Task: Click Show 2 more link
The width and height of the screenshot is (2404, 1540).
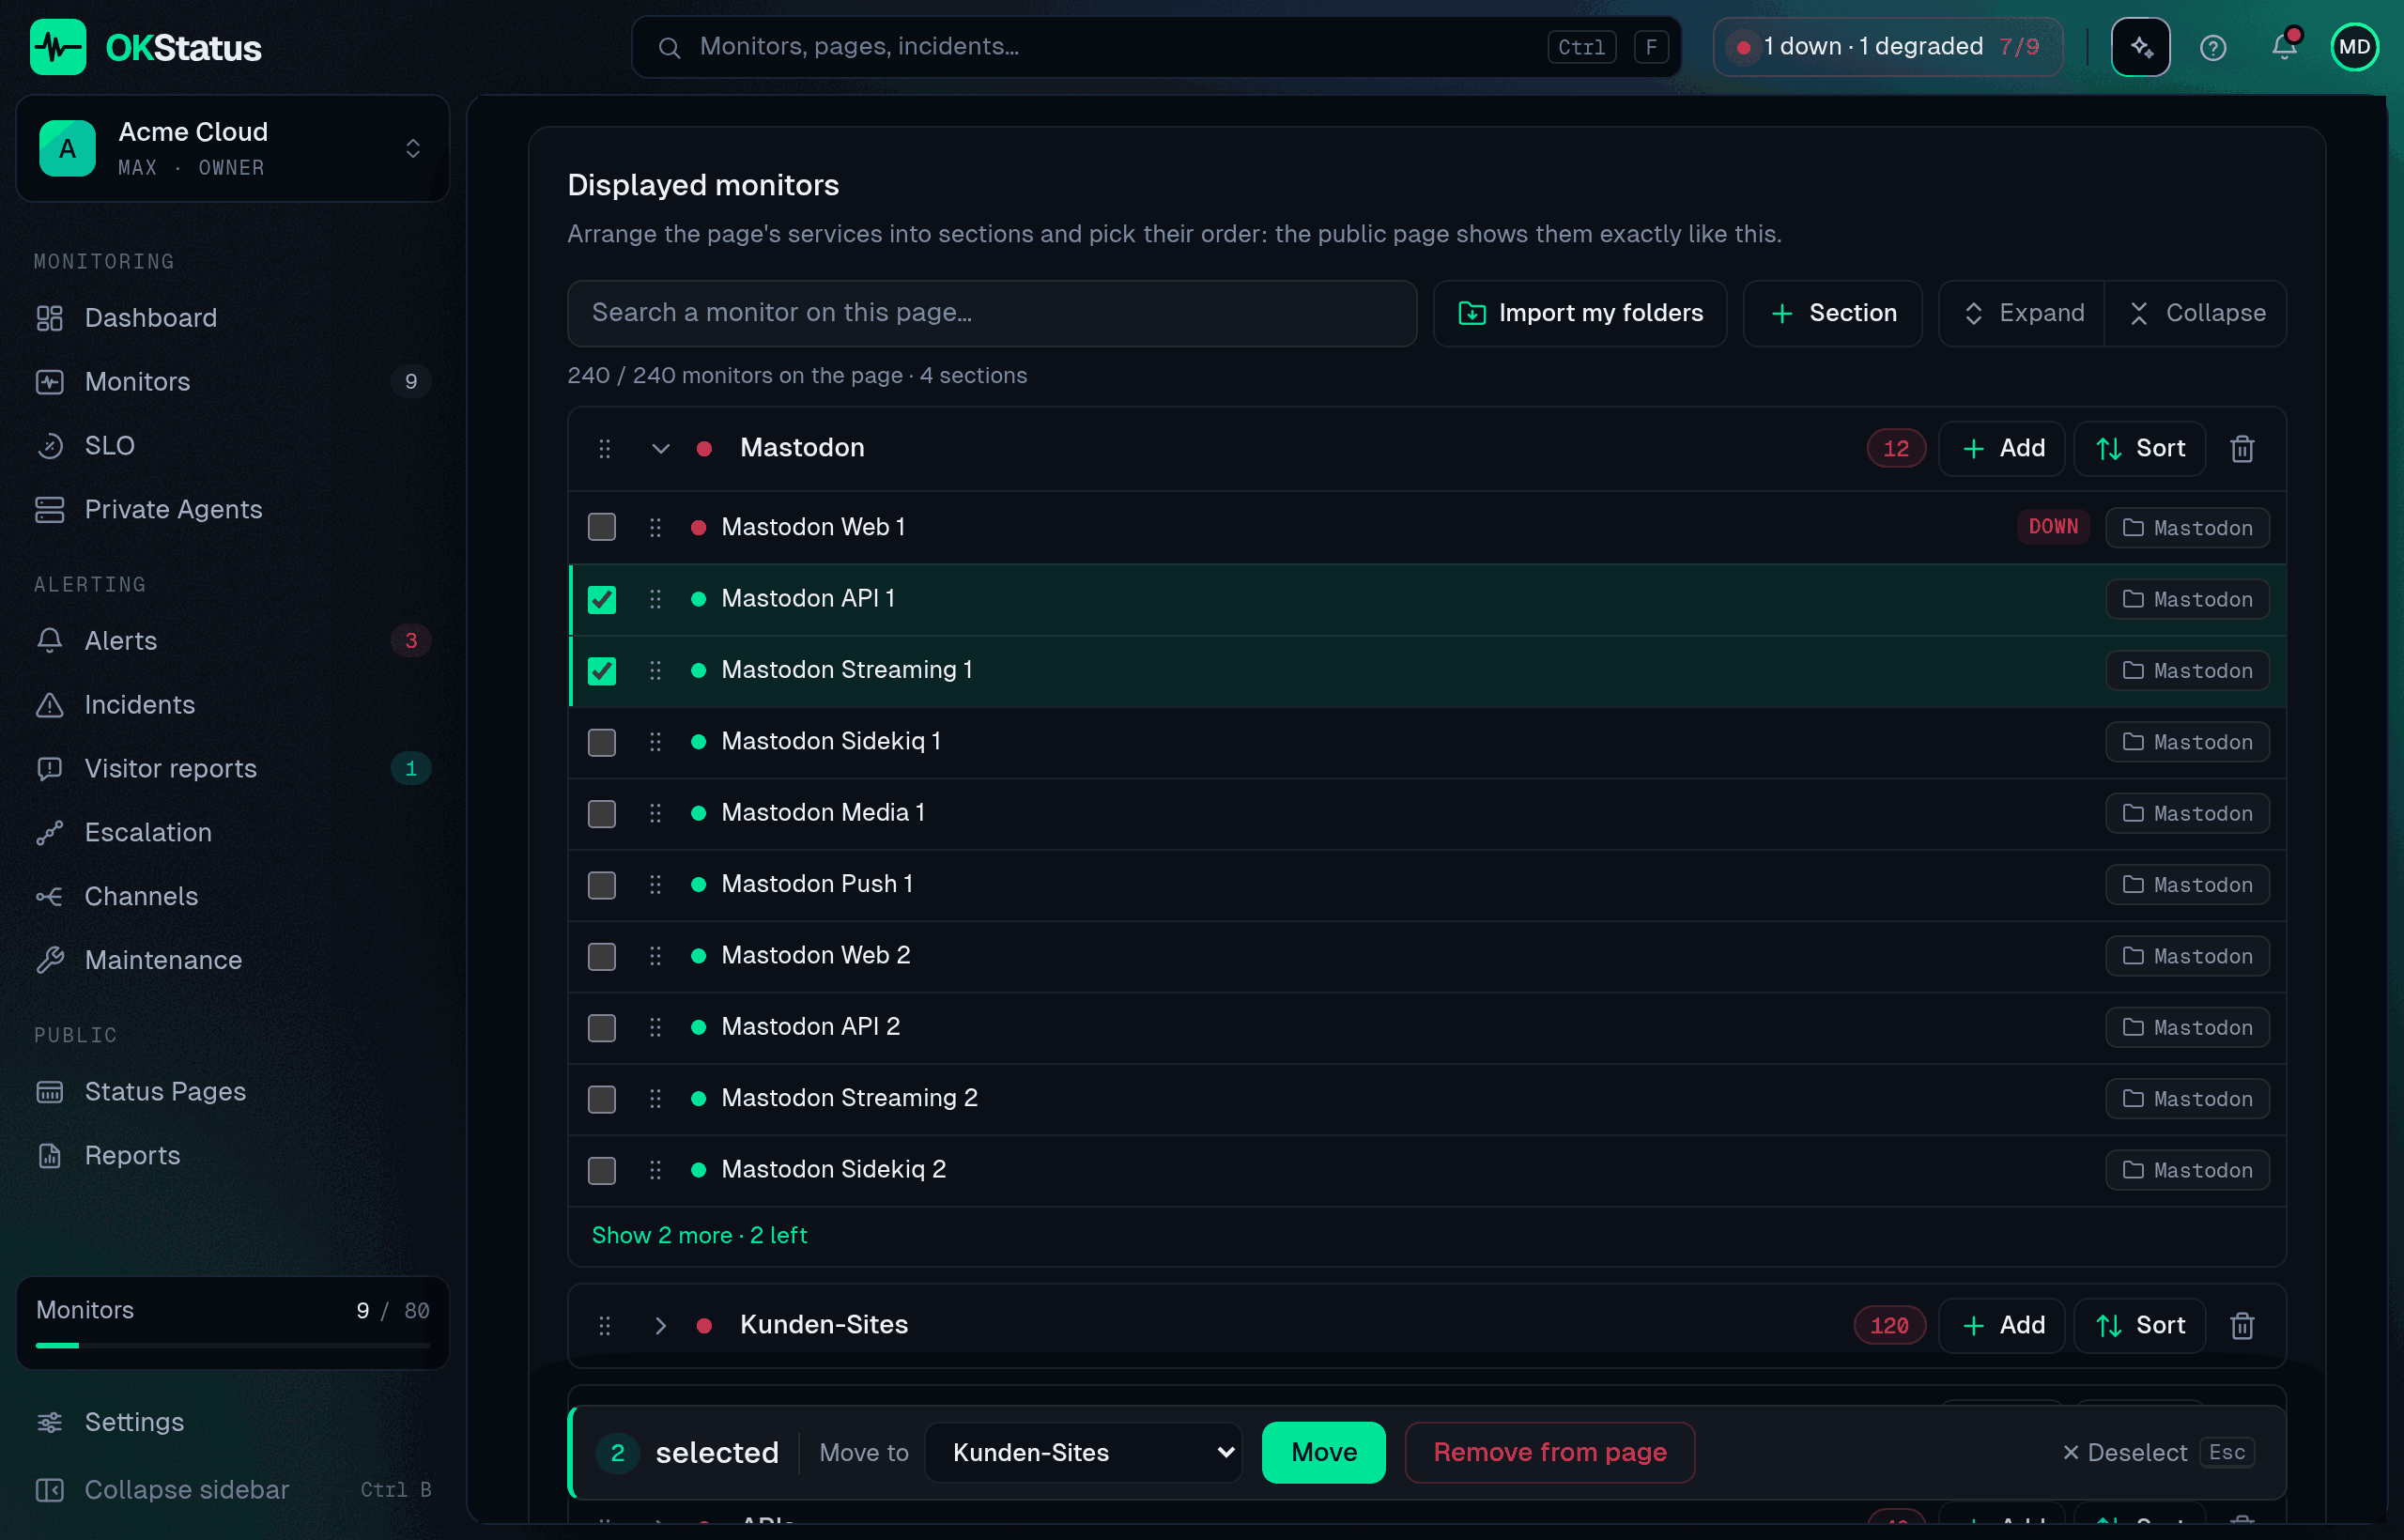Action: [699, 1235]
